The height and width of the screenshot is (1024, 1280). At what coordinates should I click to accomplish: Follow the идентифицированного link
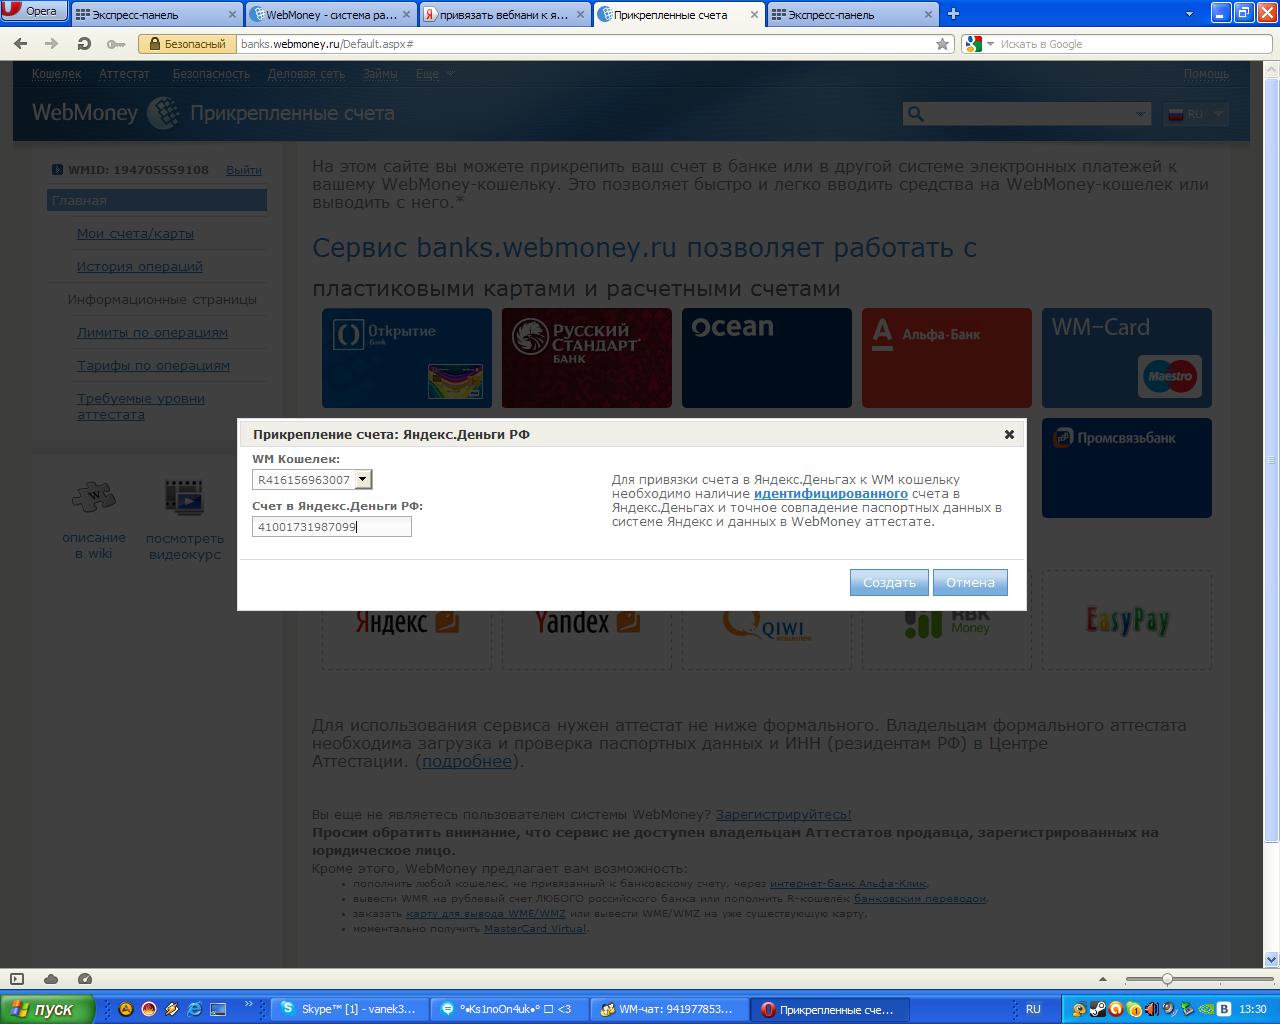pyautogui.click(x=831, y=494)
